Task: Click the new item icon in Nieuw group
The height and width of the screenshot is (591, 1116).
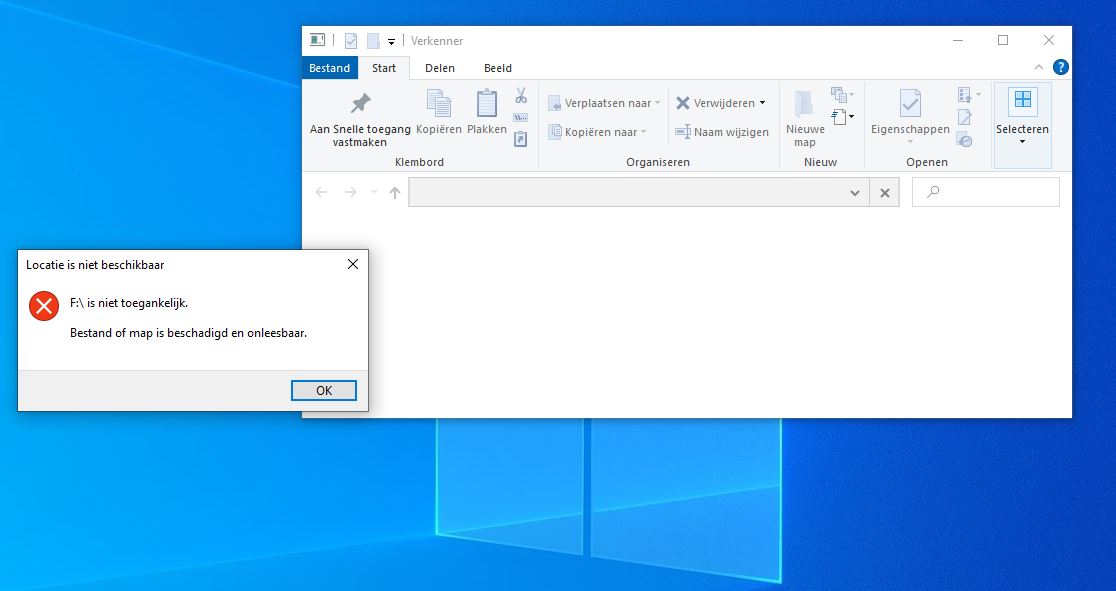Action: pyautogui.click(x=839, y=94)
